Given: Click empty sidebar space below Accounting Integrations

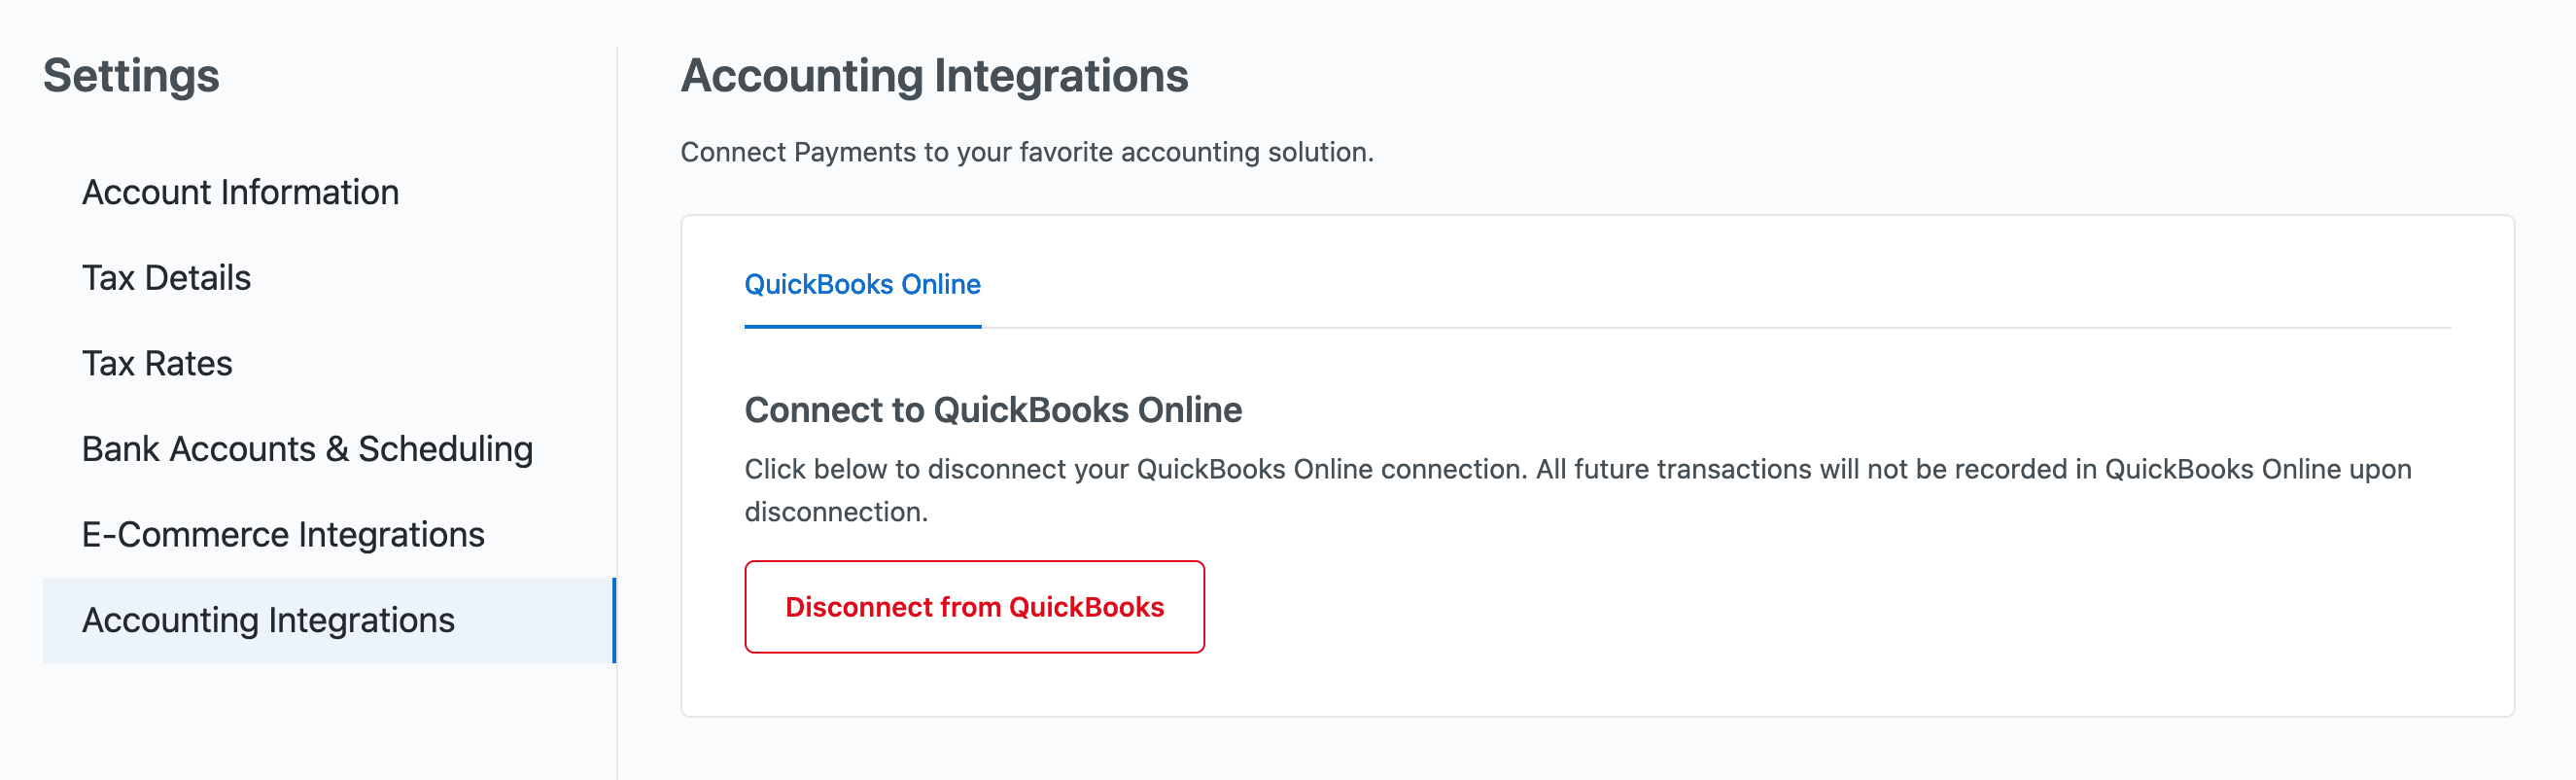Looking at the screenshot, I should click(x=320, y=720).
